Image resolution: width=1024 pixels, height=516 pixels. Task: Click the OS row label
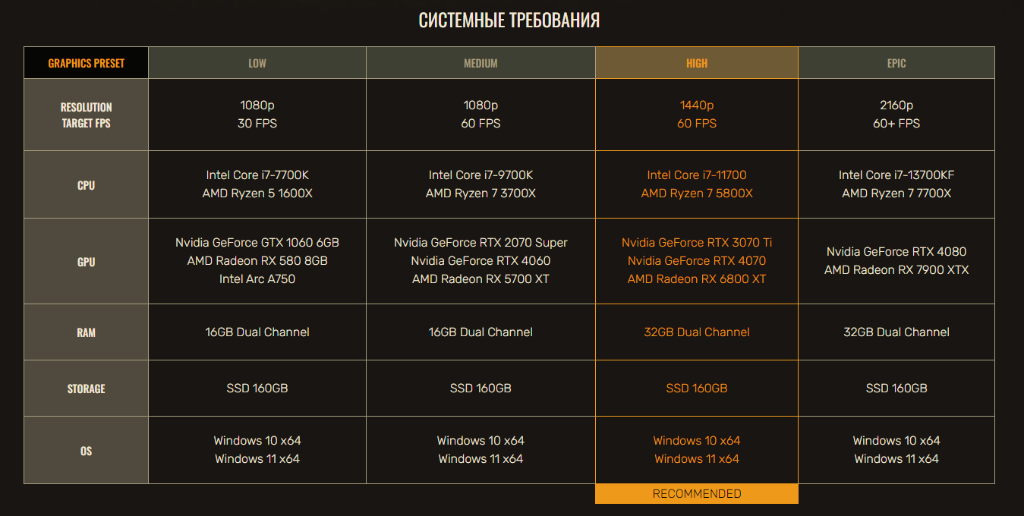coord(86,451)
